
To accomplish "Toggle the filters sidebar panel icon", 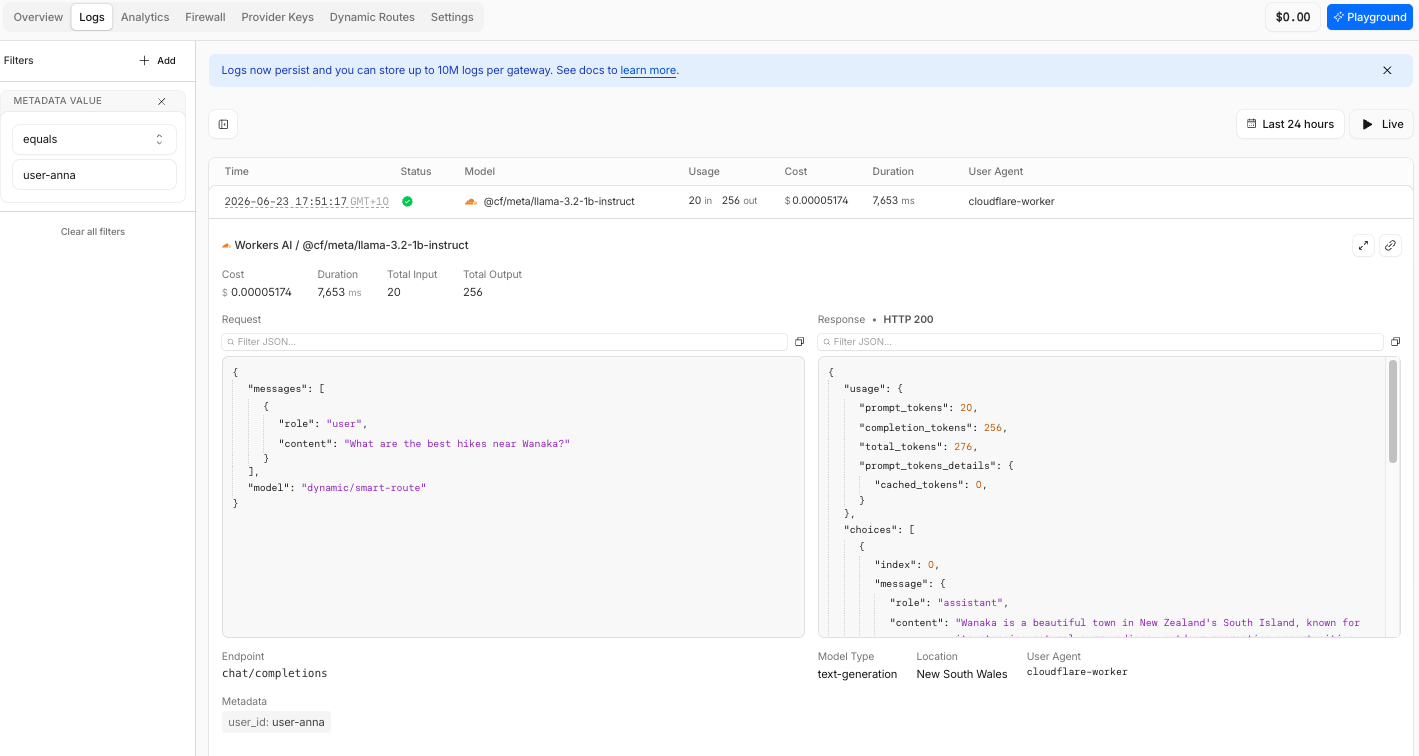I will [223, 124].
